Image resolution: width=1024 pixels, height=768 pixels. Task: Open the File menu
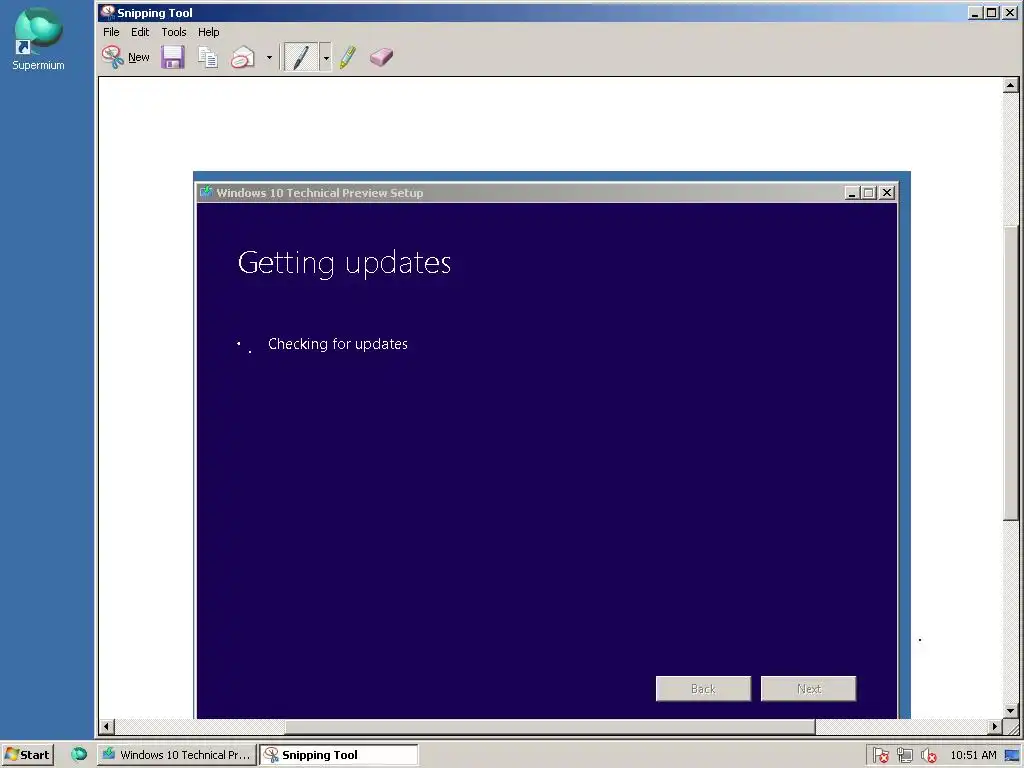[111, 32]
